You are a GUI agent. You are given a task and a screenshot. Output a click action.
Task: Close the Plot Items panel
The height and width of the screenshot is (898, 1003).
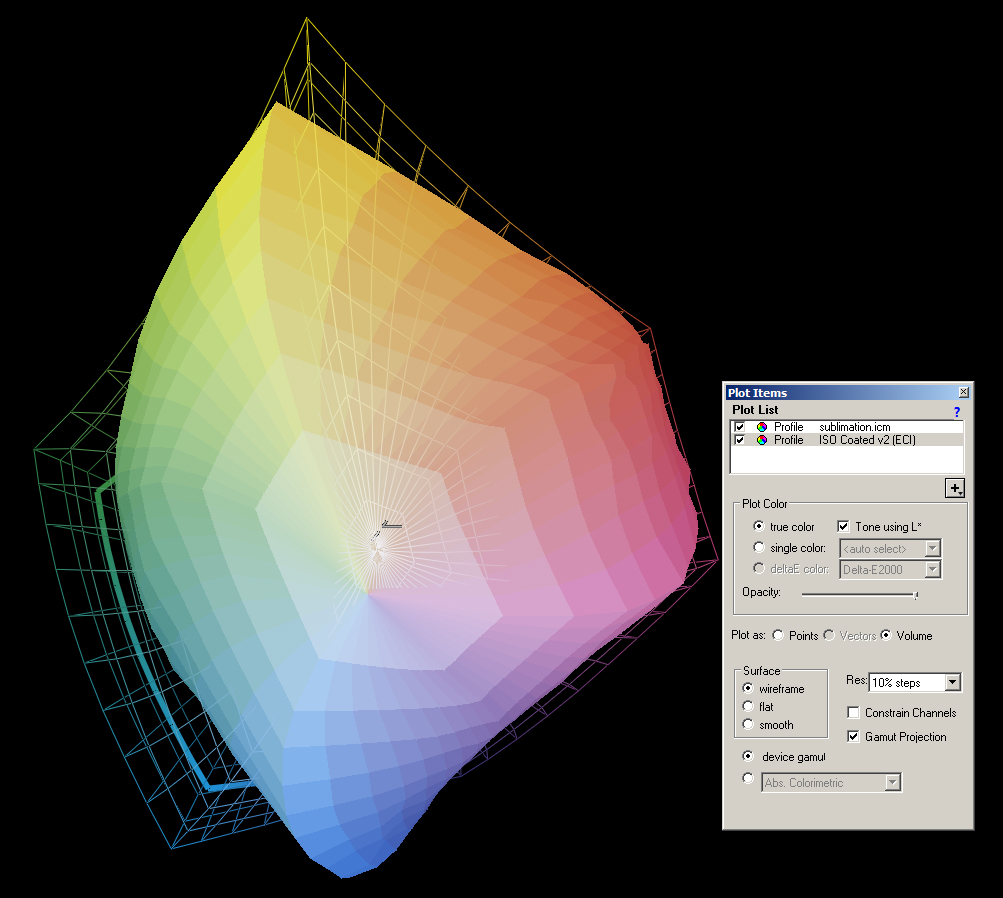pos(963,393)
